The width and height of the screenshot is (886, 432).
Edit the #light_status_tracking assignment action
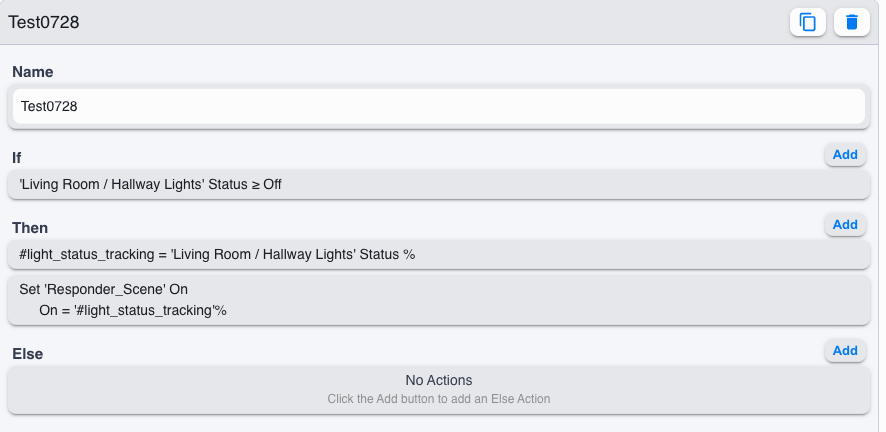[439, 255]
